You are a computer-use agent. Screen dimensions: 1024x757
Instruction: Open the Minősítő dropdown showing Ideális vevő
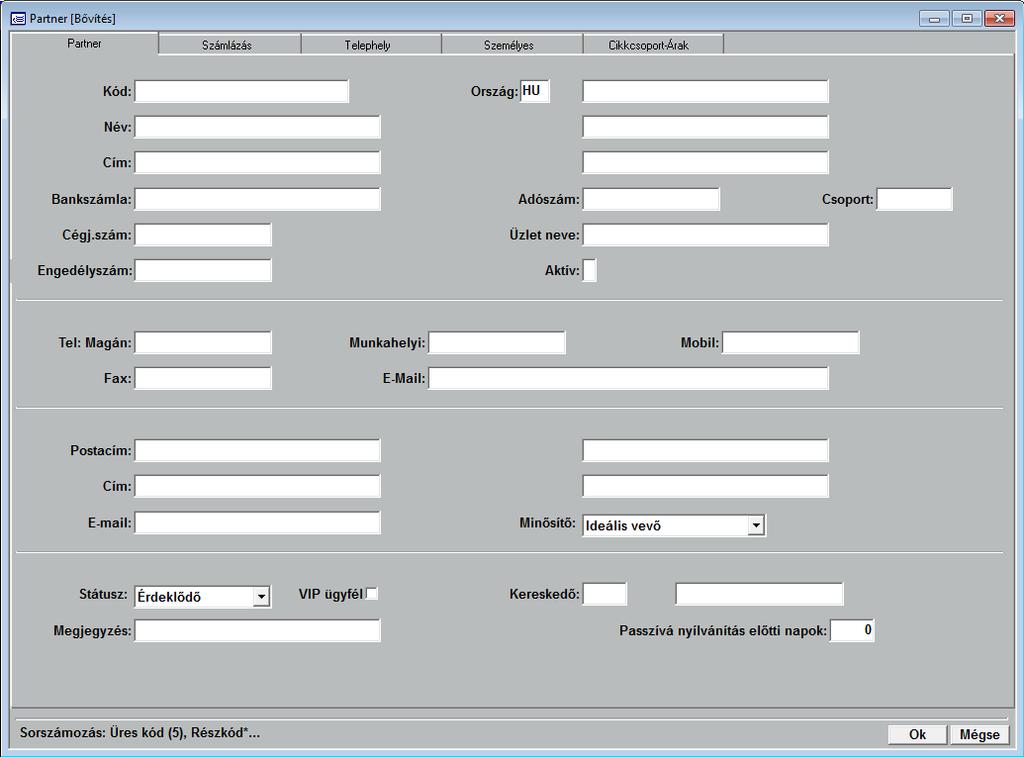pyautogui.click(x=756, y=525)
